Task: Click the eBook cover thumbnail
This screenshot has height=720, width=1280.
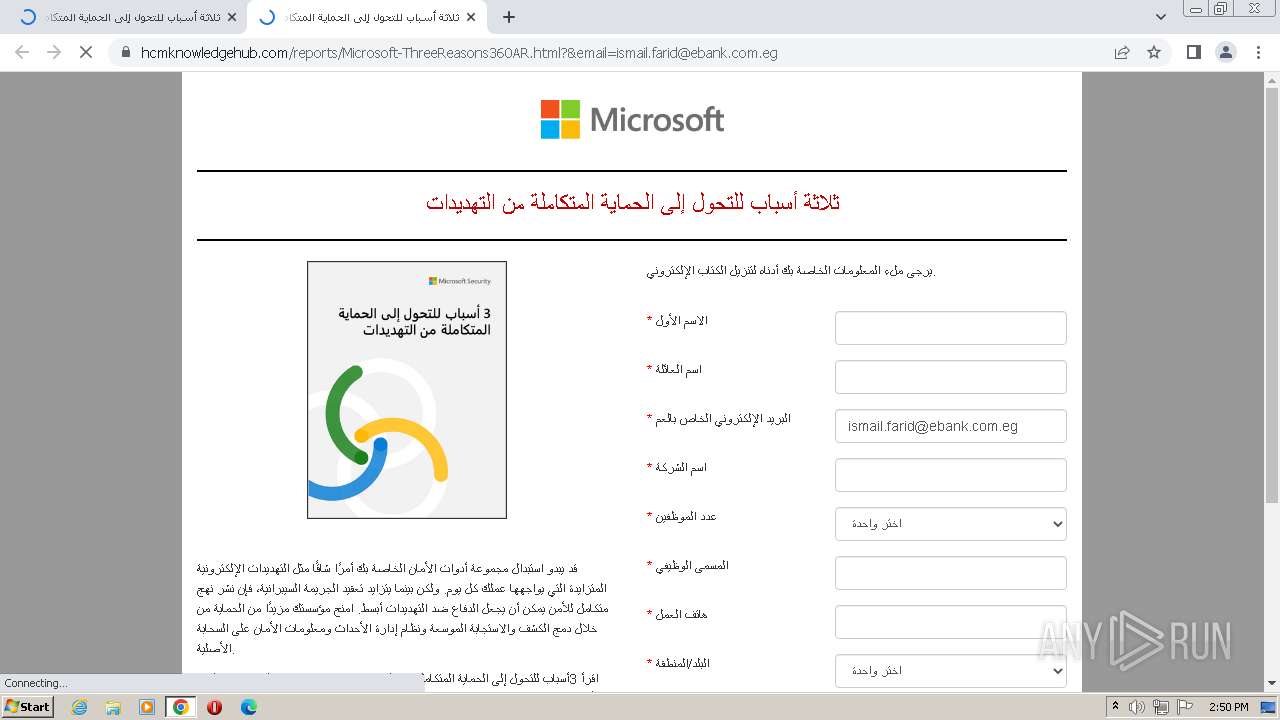Action: click(407, 390)
